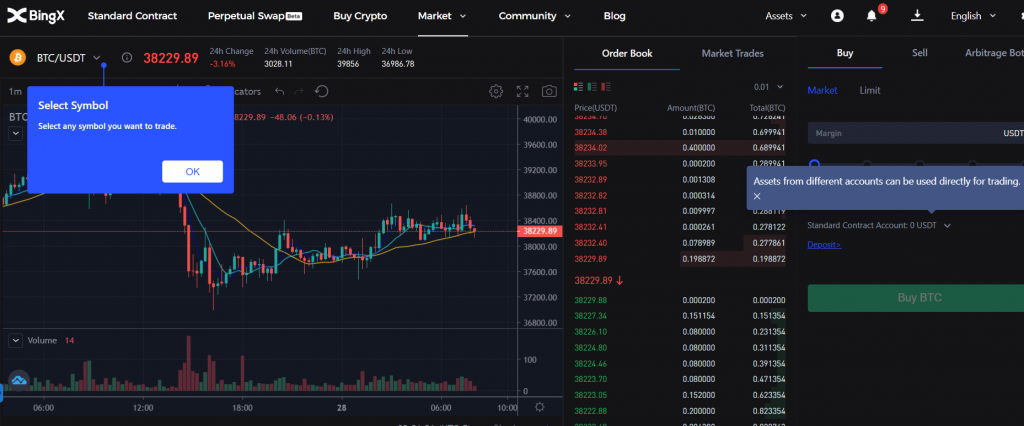This screenshot has height=426, width=1024.
Task: Switch to the Market Trades tab
Action: point(732,54)
